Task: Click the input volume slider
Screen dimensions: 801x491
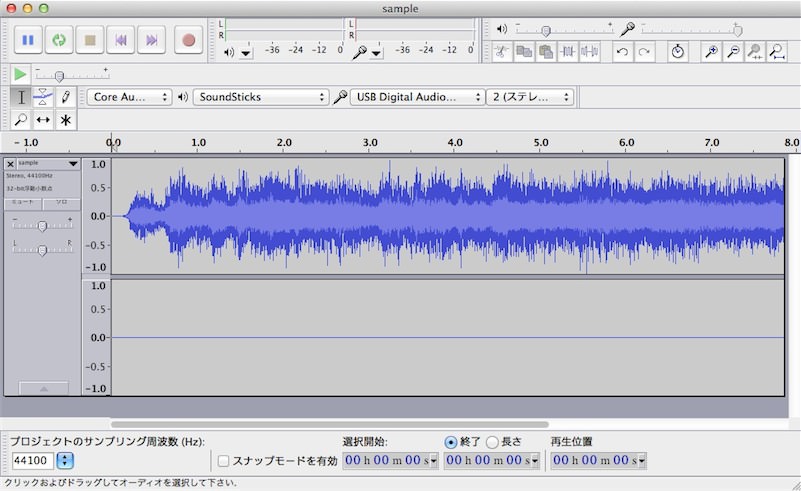Action: click(x=691, y=30)
